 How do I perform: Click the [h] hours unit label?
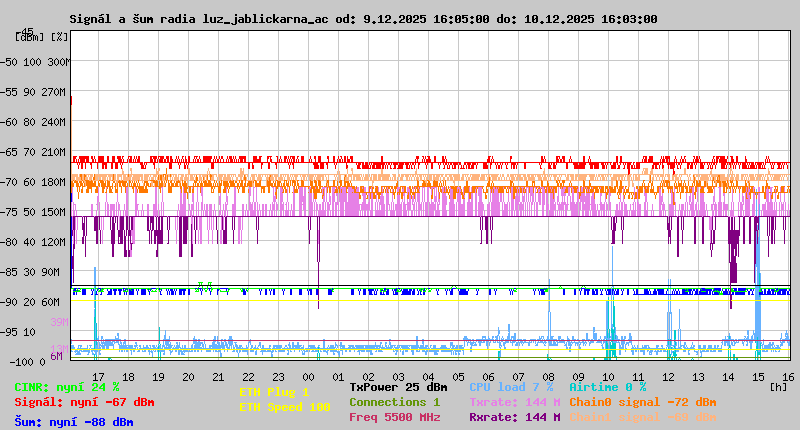pos(778,386)
